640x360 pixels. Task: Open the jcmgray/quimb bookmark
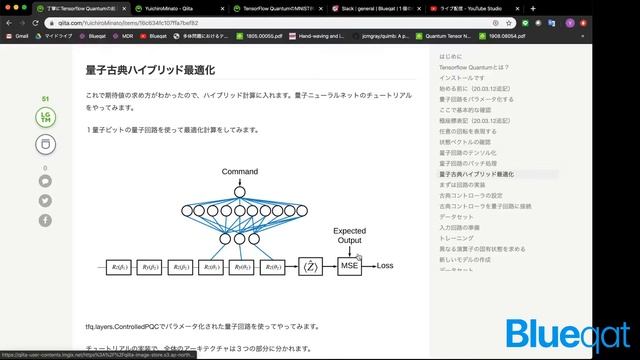click(x=381, y=36)
